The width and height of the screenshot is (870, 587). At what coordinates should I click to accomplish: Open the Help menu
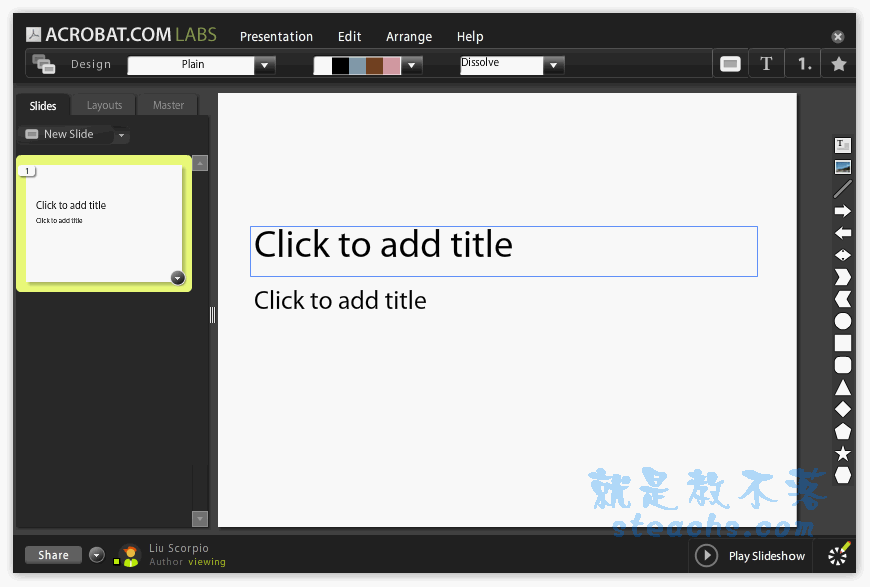[470, 37]
